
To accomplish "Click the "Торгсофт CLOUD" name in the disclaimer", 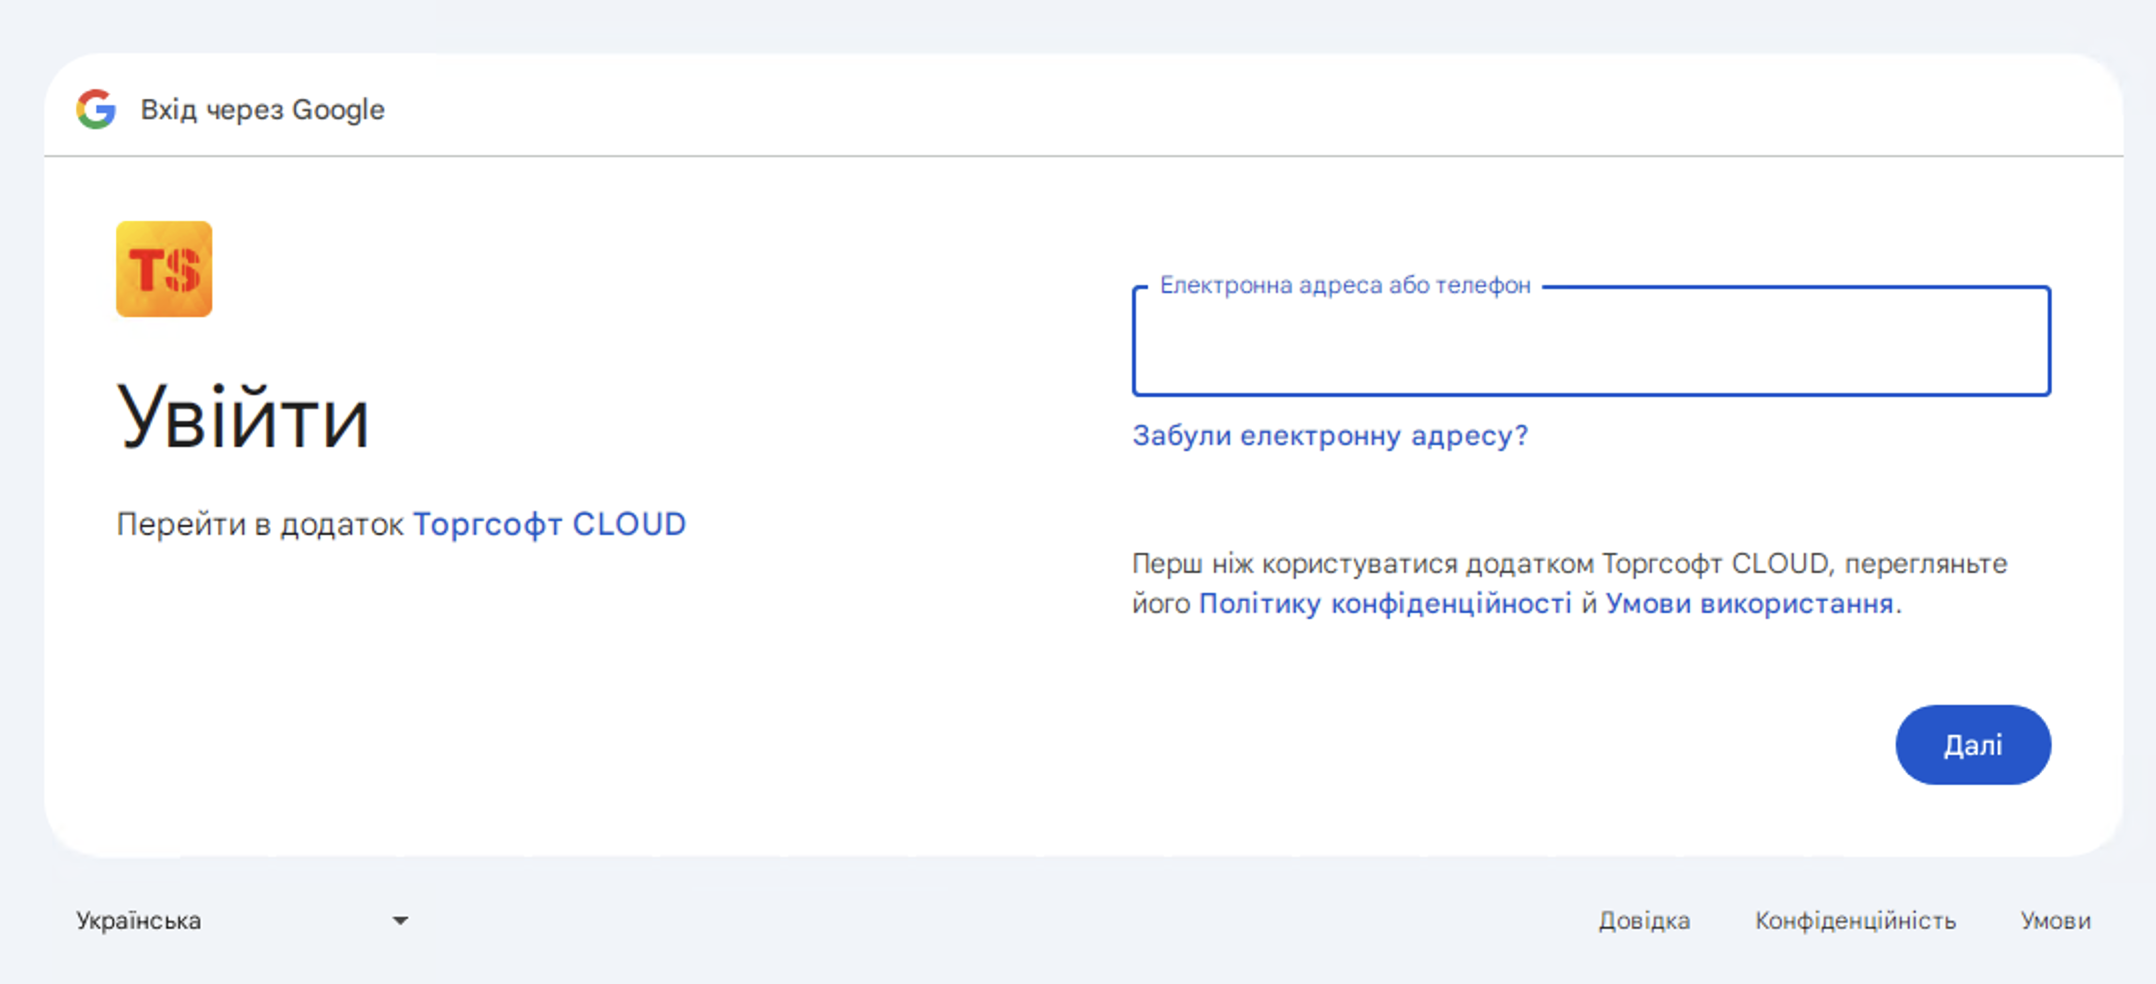I will (x=1715, y=564).
